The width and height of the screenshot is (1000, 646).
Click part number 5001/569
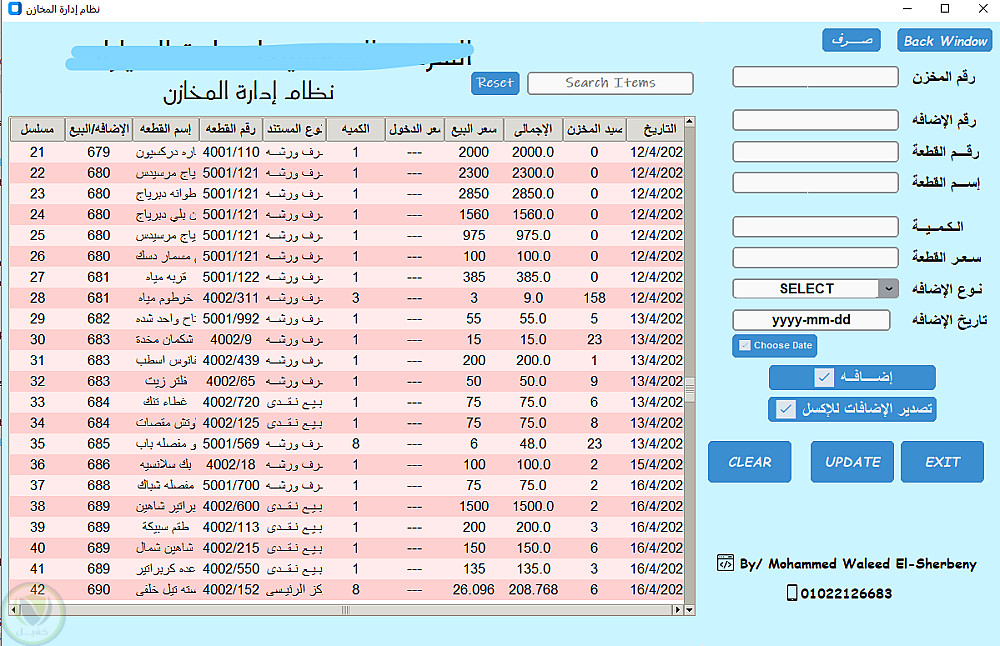click(231, 444)
